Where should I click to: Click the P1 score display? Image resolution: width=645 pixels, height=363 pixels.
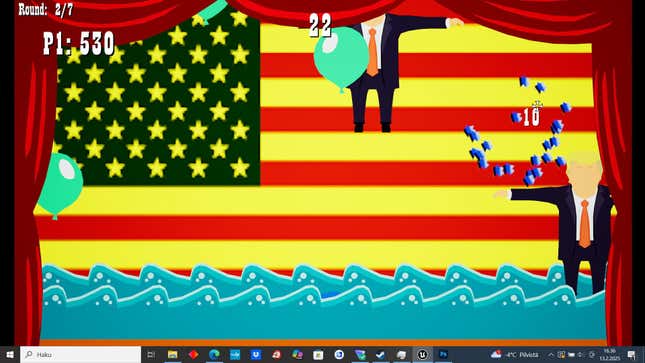pyautogui.click(x=79, y=44)
